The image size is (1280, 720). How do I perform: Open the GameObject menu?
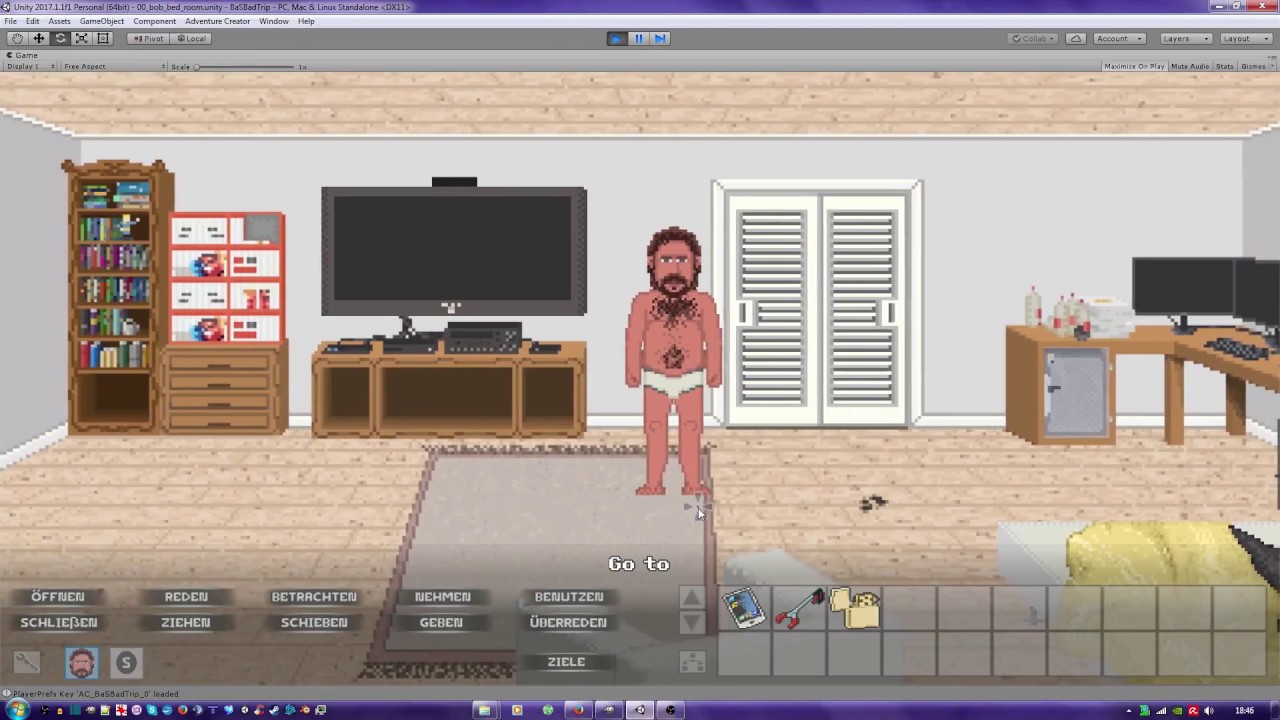[x=102, y=21]
